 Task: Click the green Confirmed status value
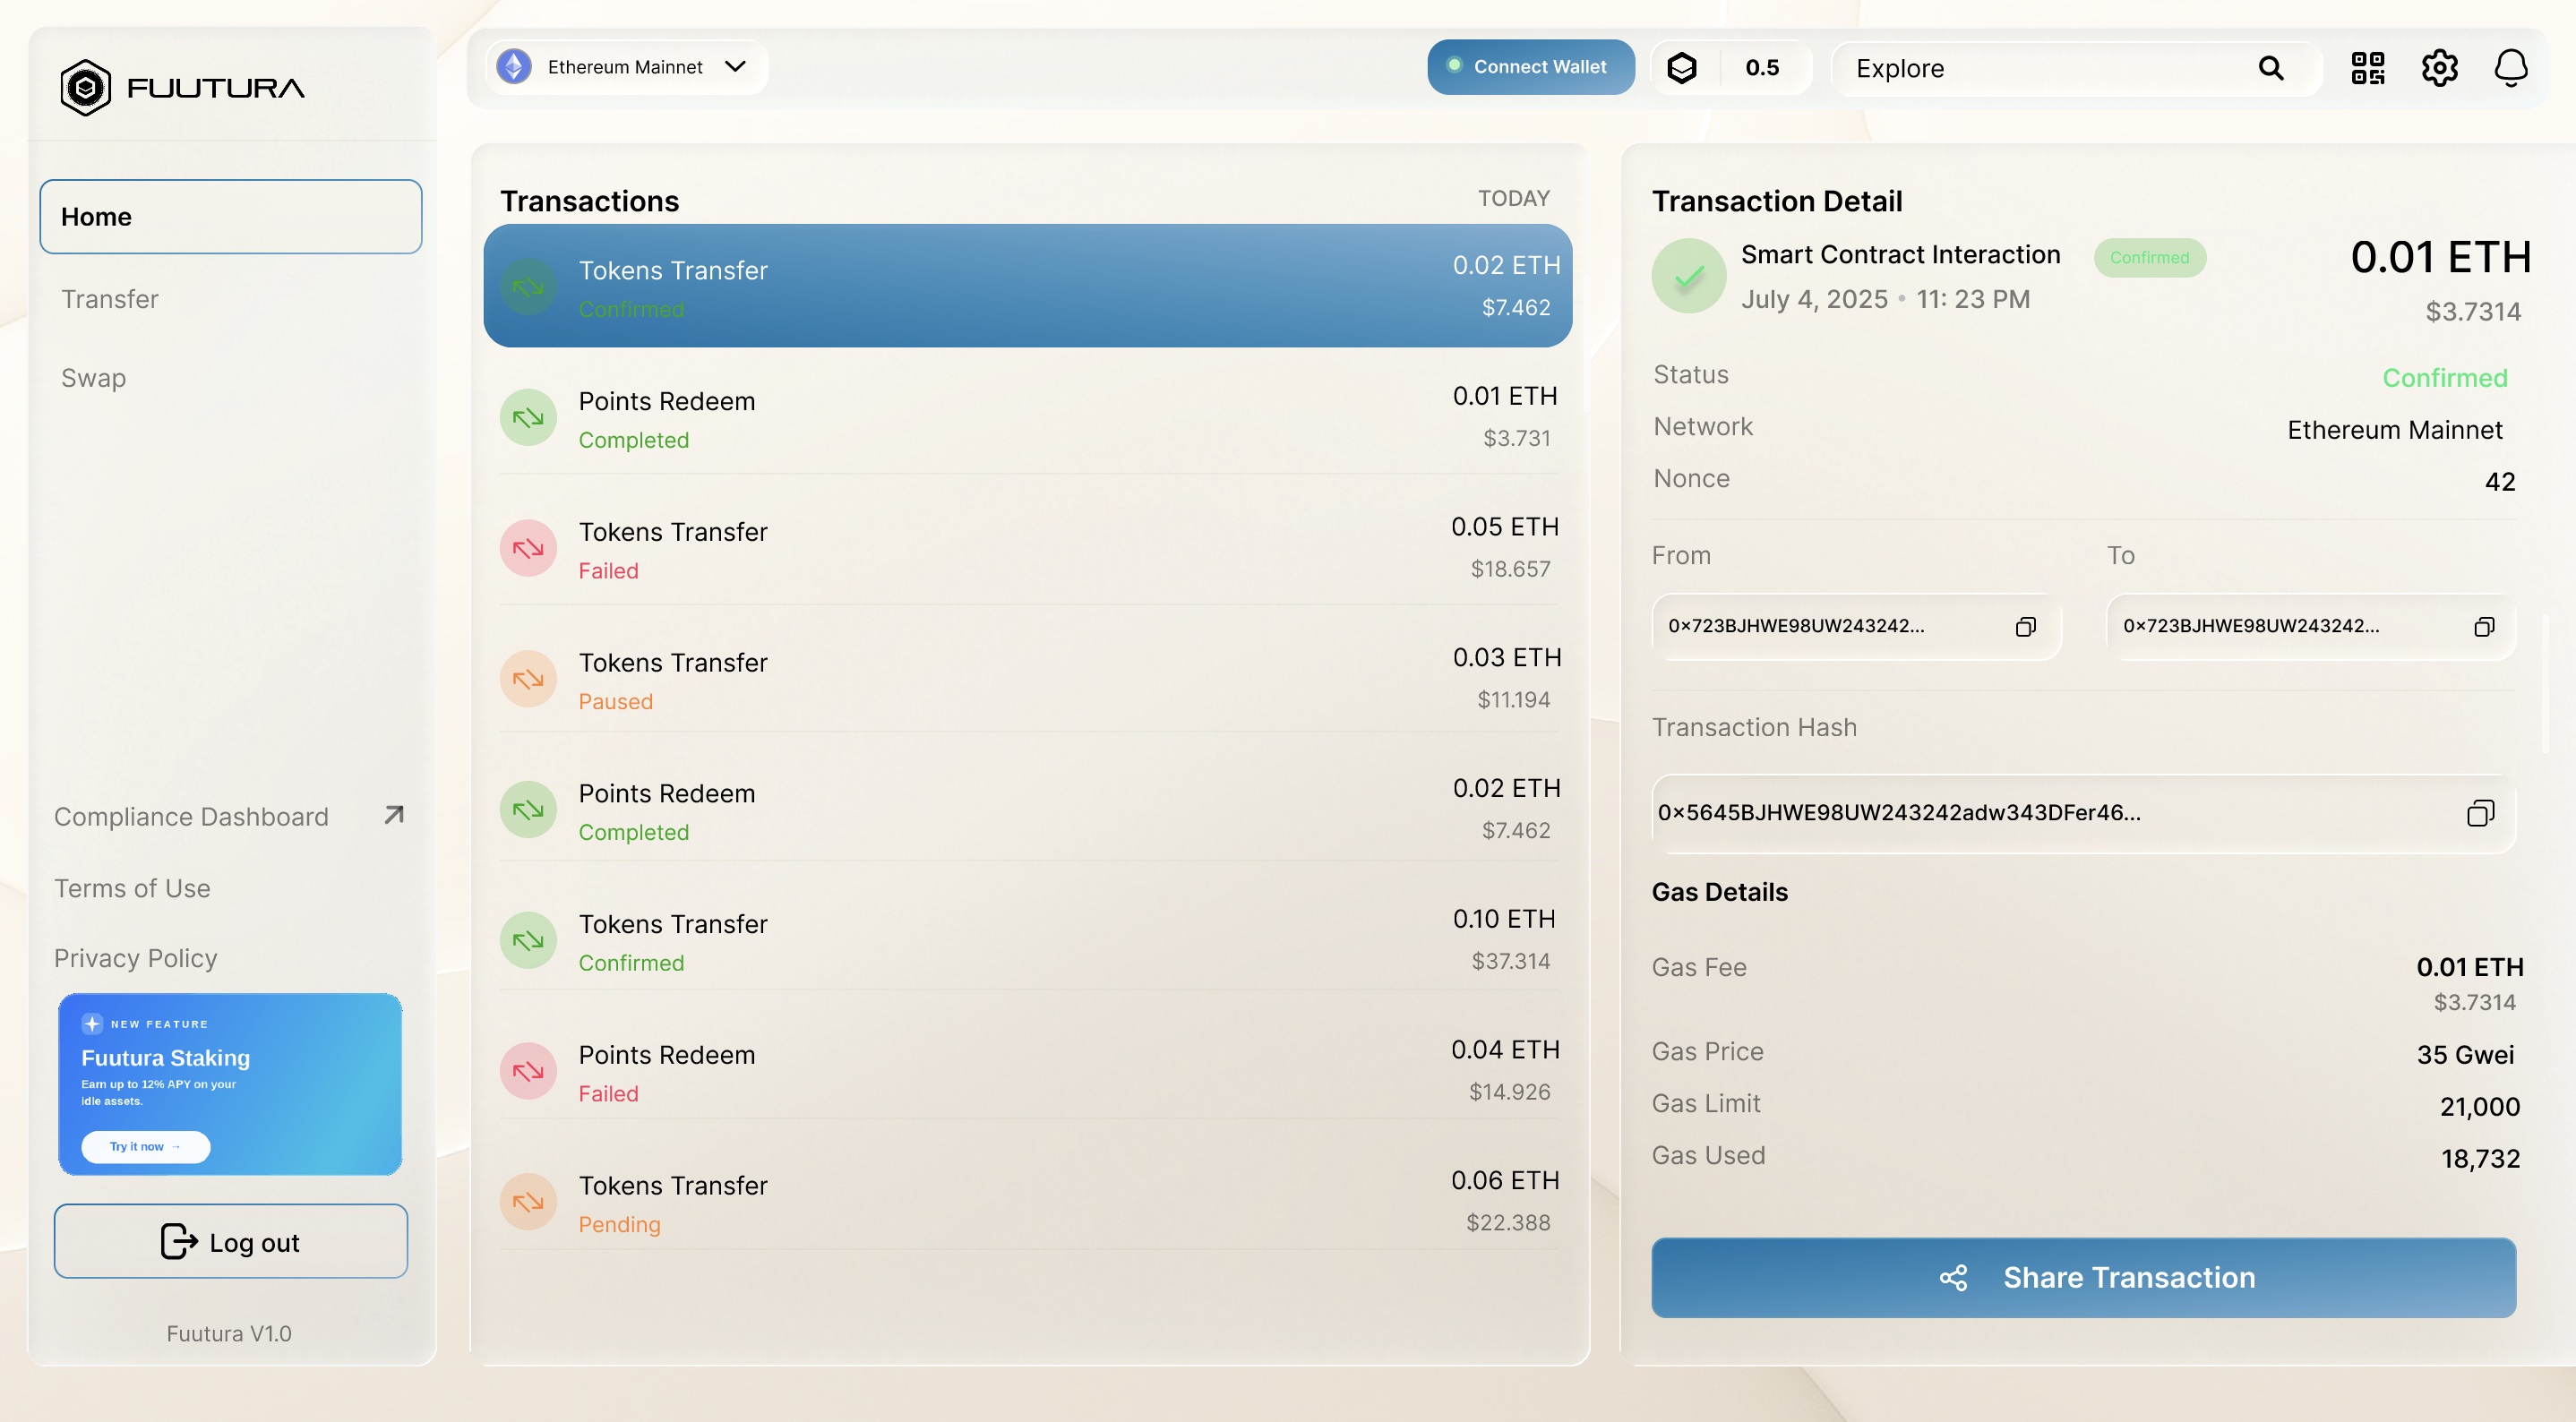point(2444,378)
